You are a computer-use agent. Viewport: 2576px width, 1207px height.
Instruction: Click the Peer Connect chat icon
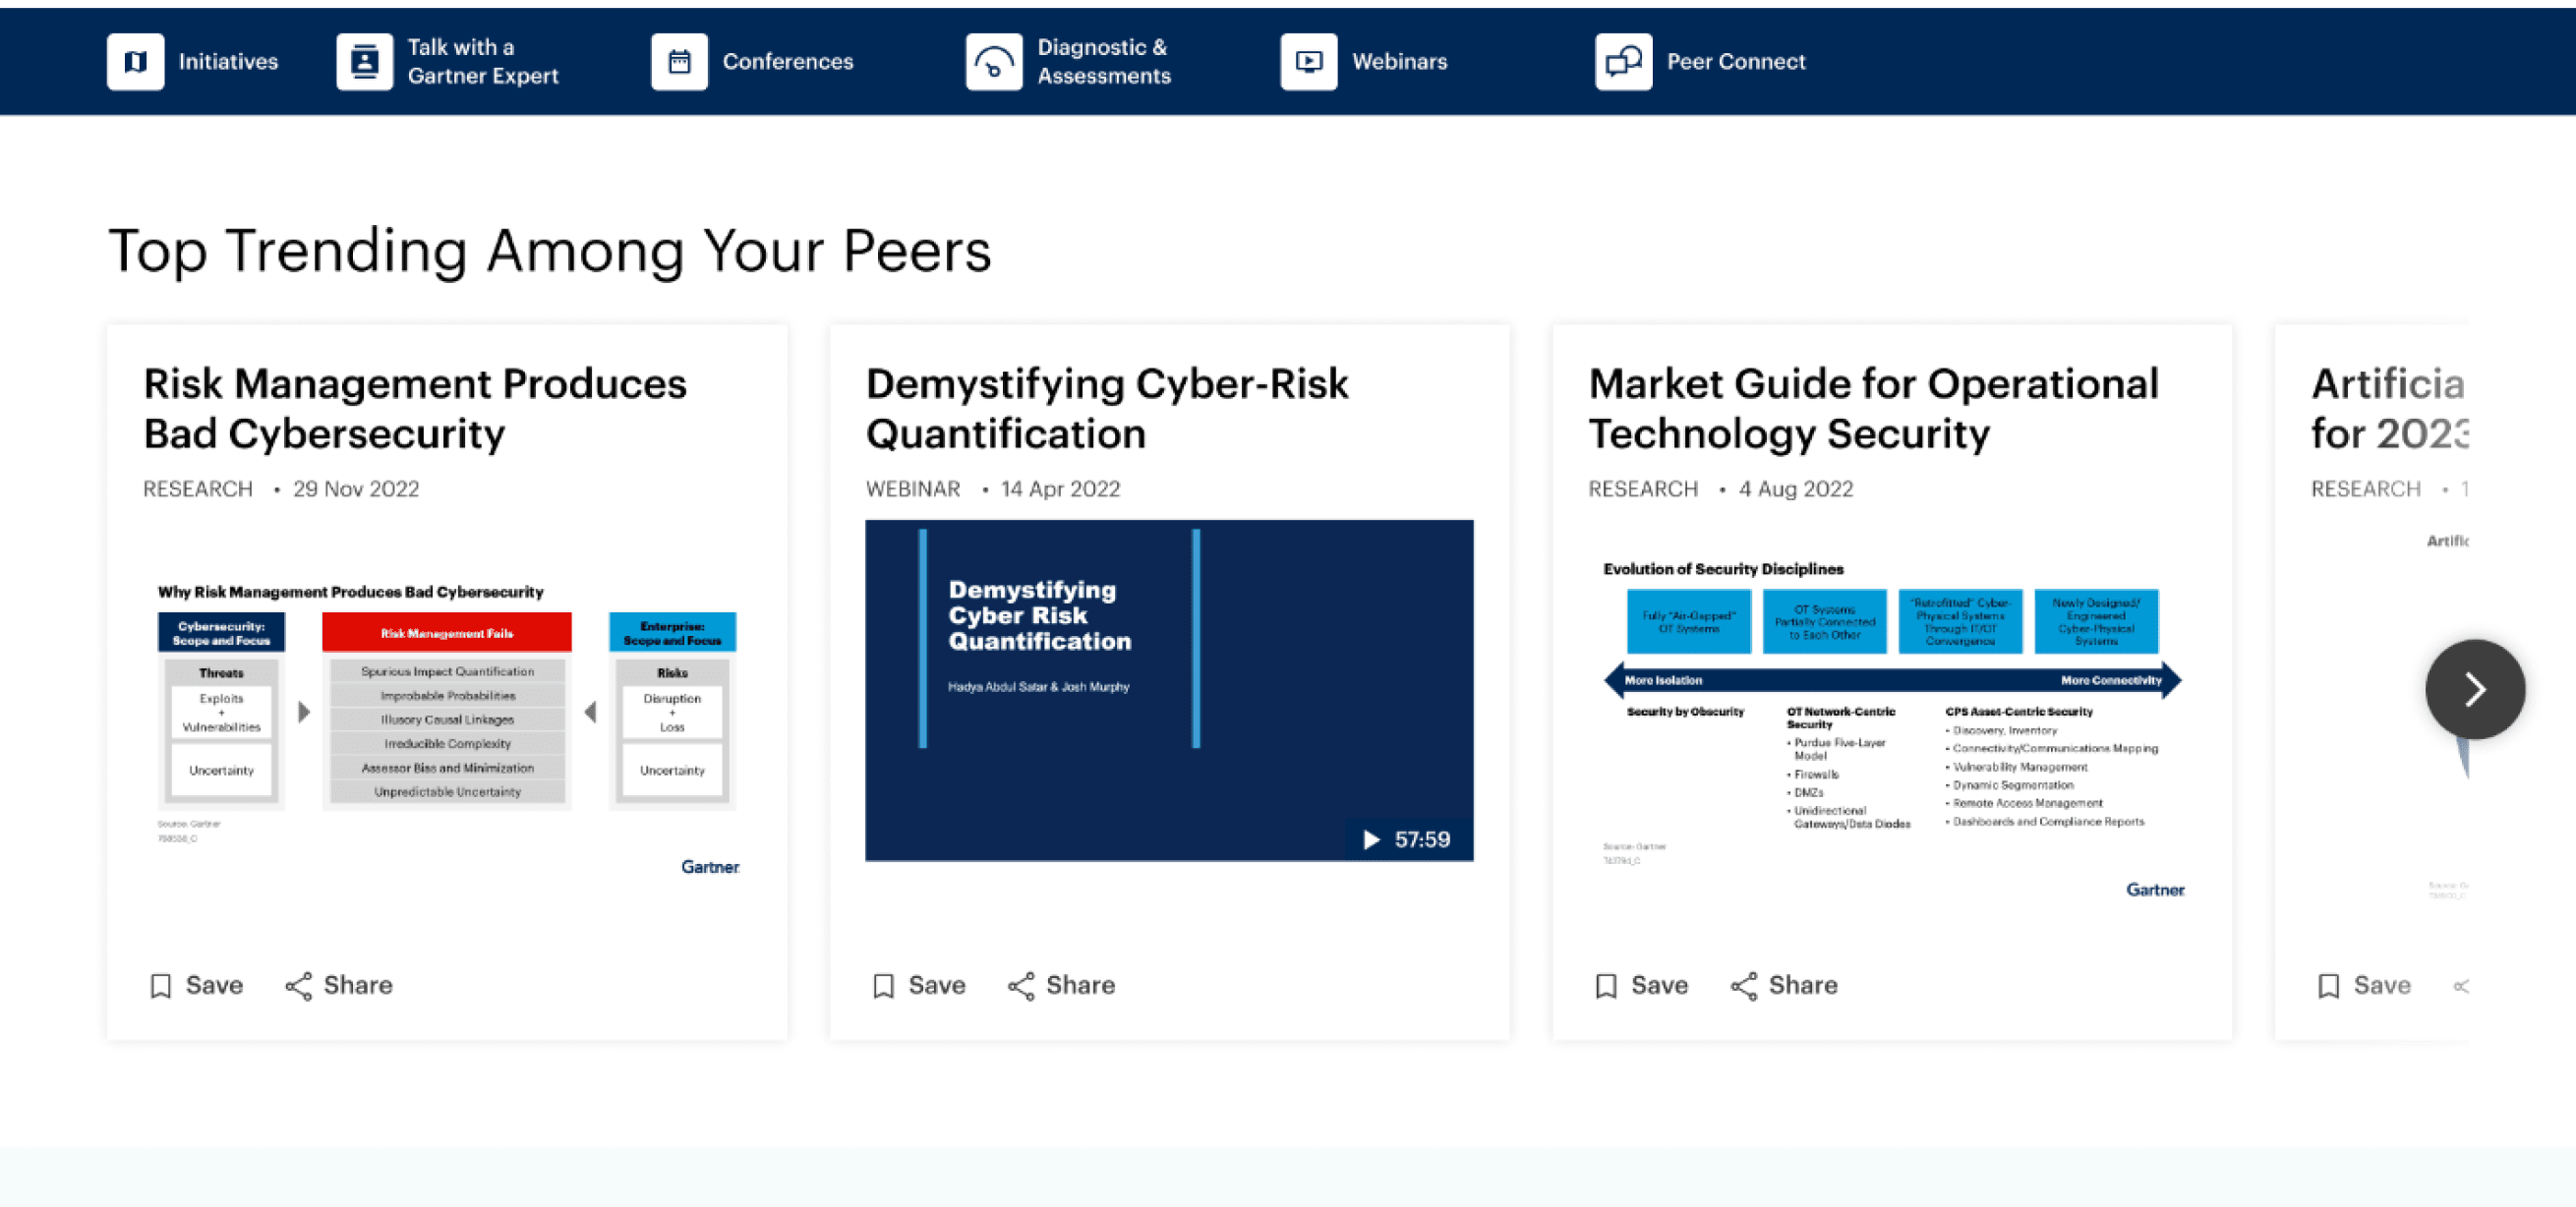(x=1624, y=62)
